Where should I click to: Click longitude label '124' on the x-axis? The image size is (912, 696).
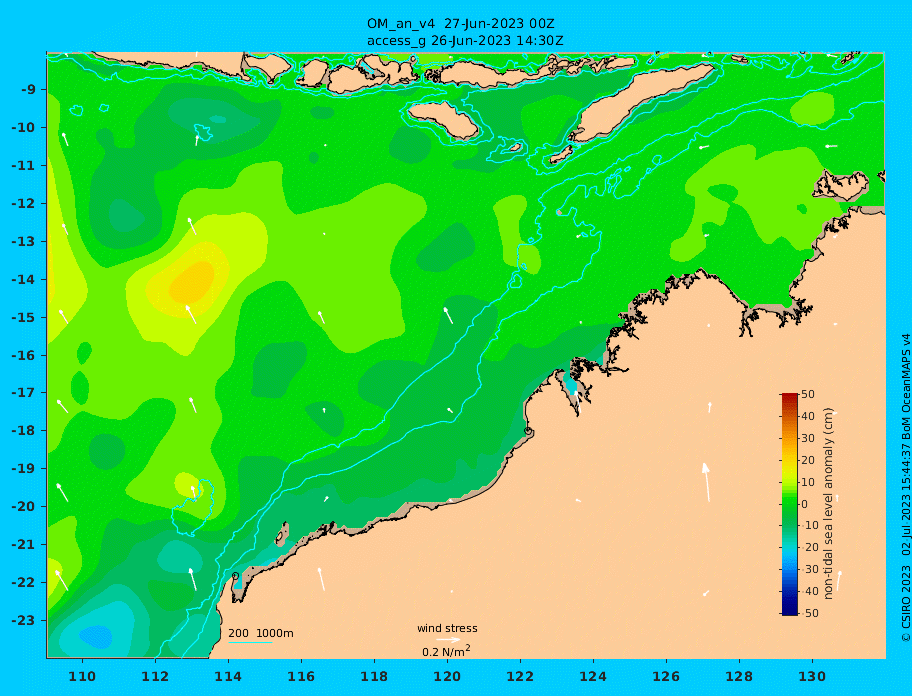click(x=593, y=676)
